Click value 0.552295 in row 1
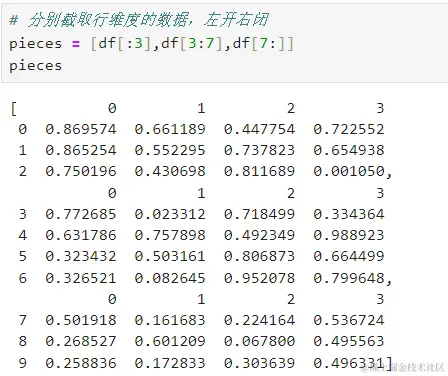 170,150
